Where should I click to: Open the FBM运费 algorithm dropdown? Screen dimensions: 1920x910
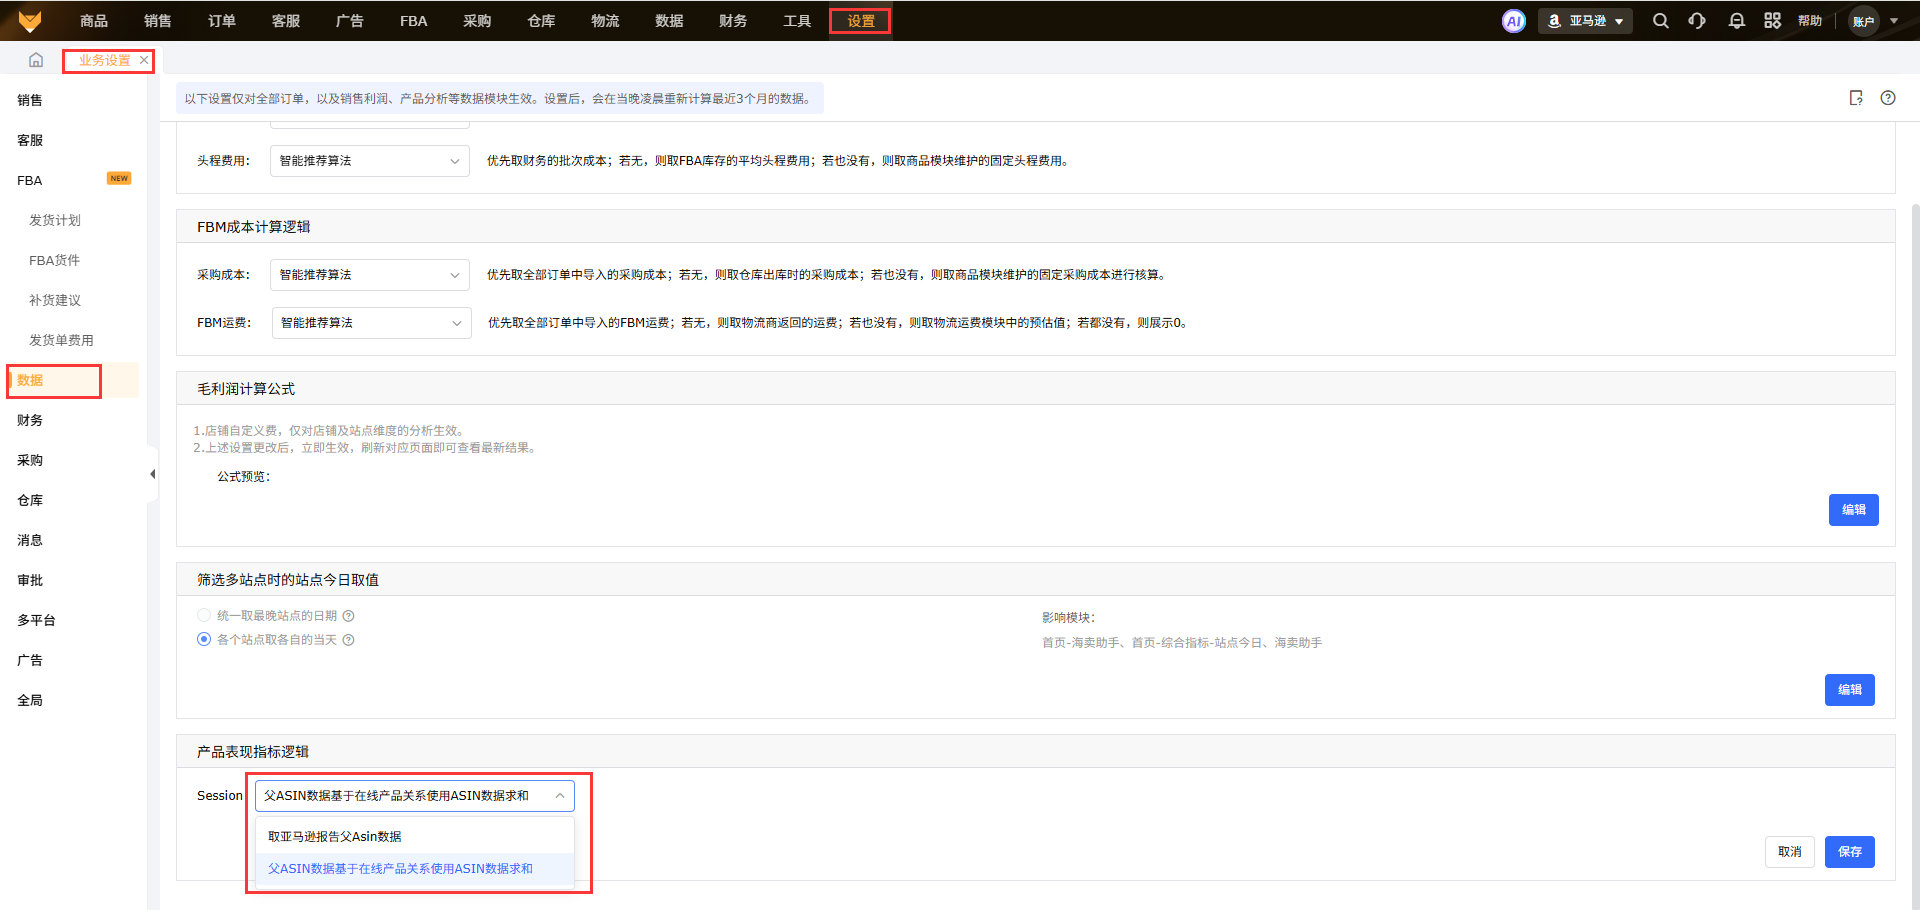pyautogui.click(x=371, y=323)
